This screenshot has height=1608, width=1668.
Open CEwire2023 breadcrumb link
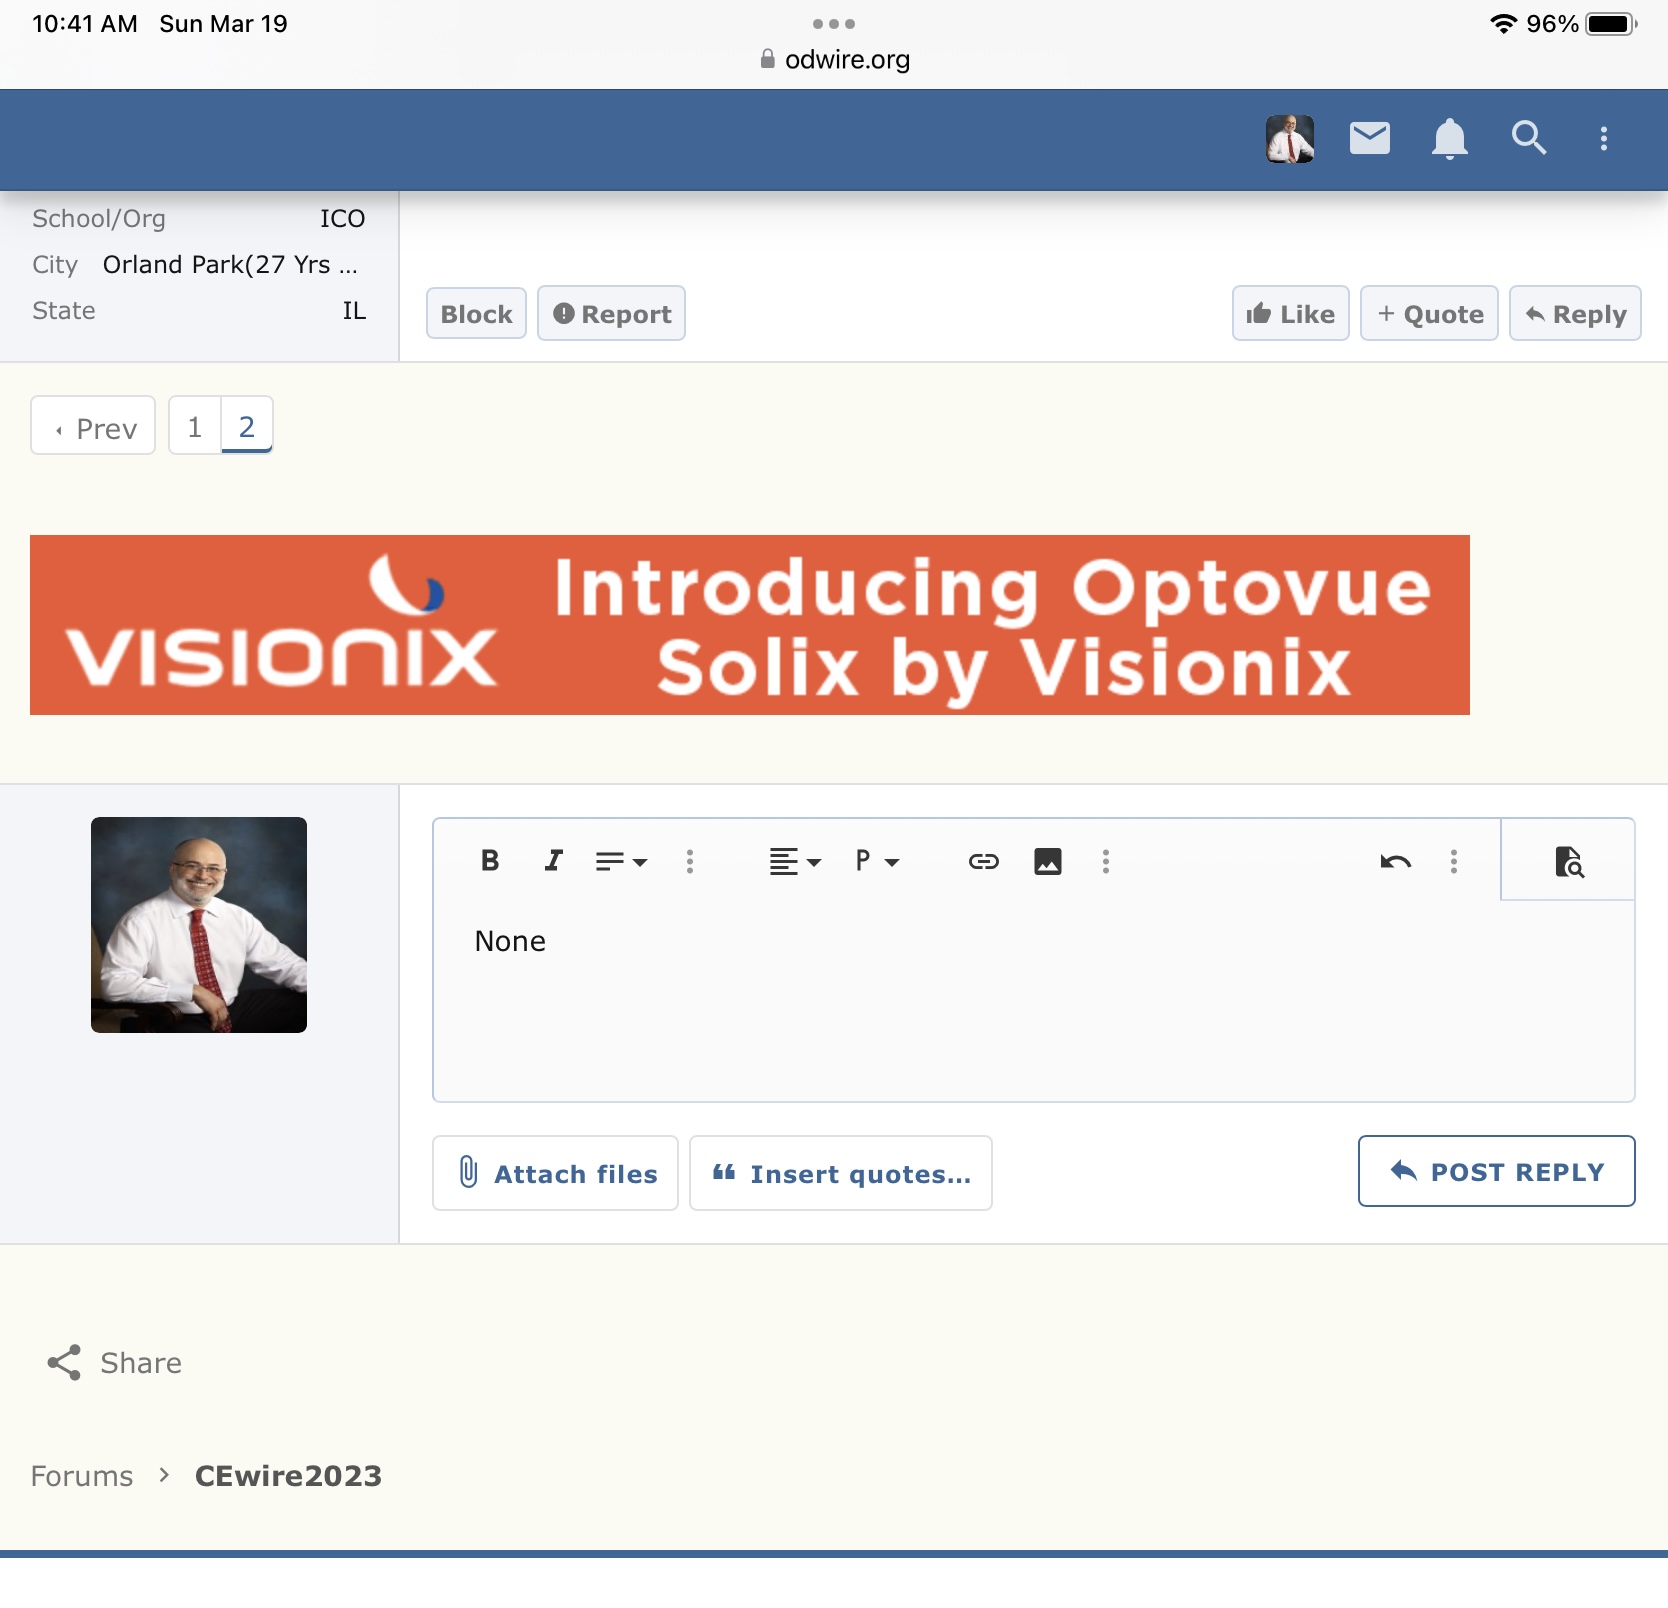coord(288,1476)
